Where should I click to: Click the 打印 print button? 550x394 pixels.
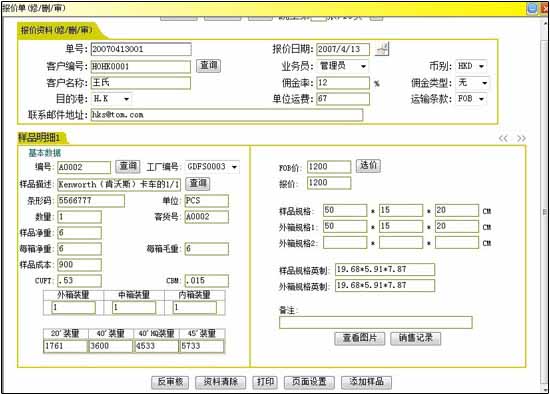pyautogui.click(x=265, y=382)
